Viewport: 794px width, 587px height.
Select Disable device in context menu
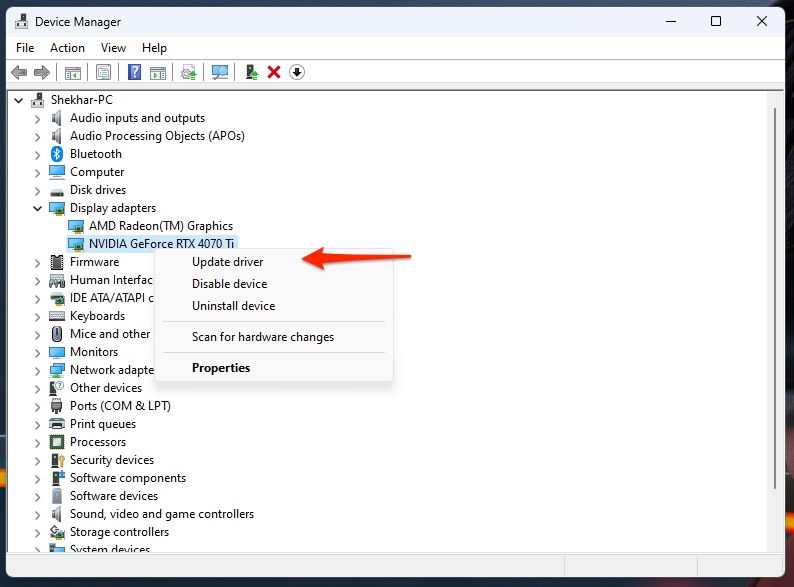pyautogui.click(x=229, y=284)
